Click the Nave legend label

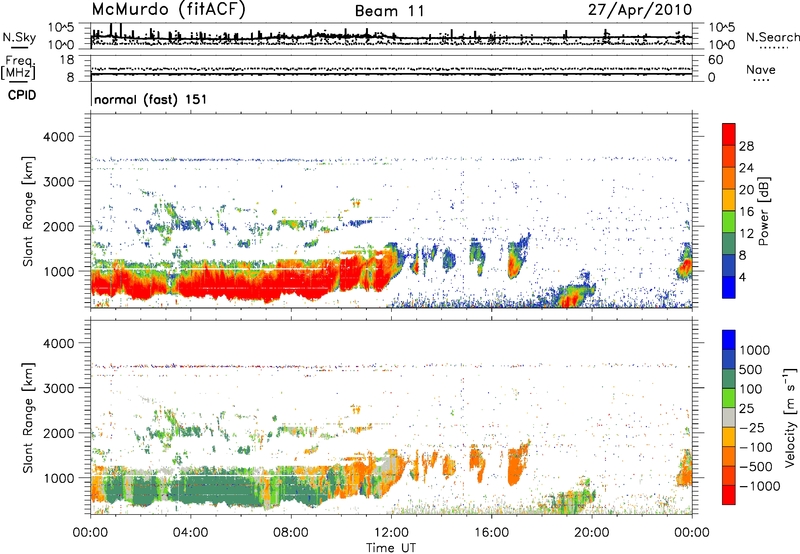pyautogui.click(x=761, y=69)
